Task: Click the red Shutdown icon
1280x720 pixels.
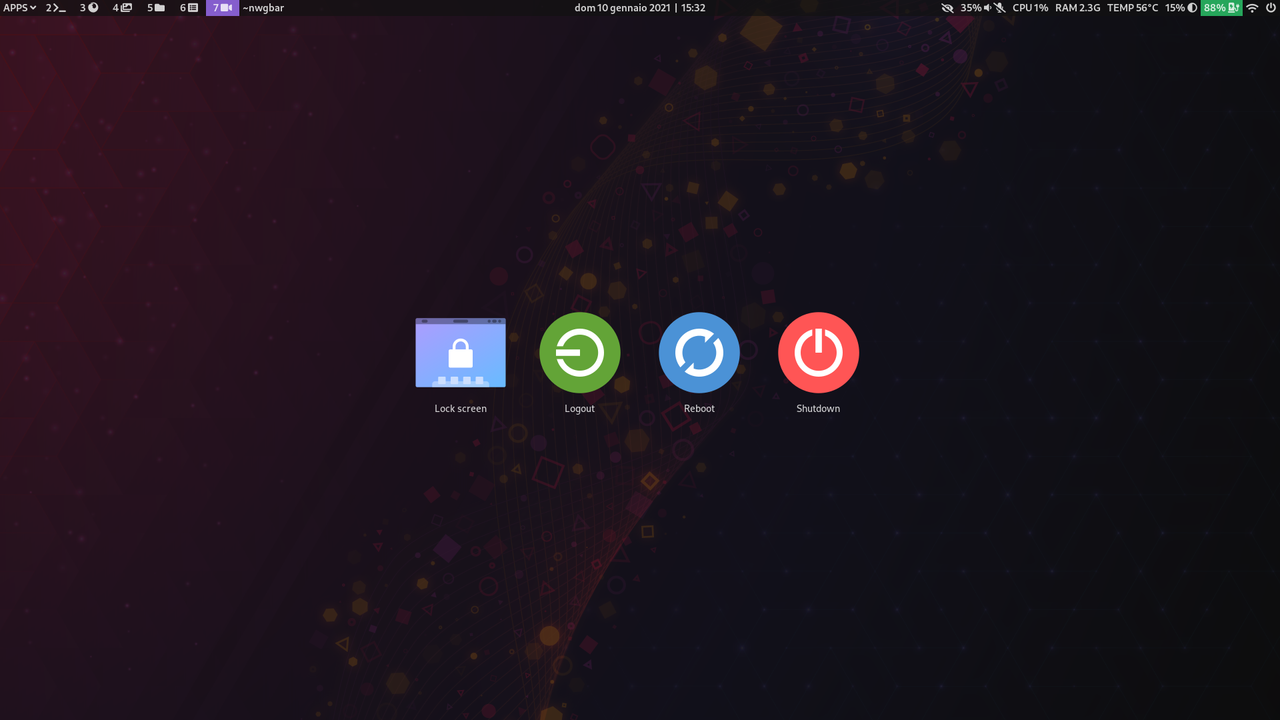Action: tap(818, 352)
